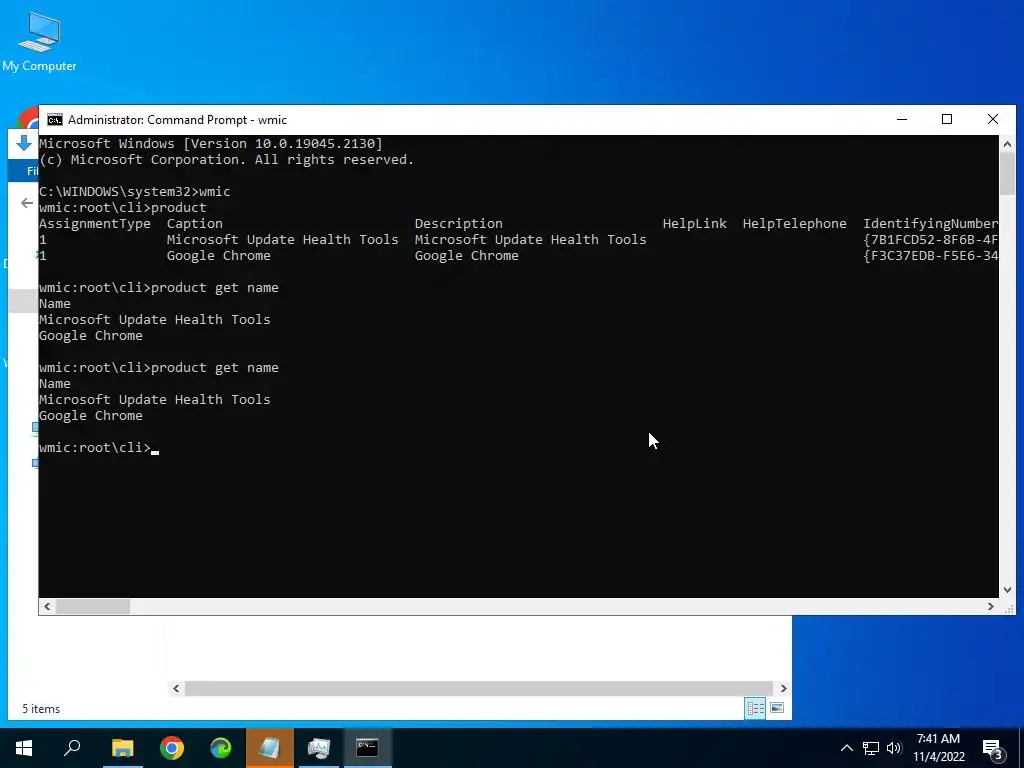Click the Show desktop strip at taskbar end
1024x768 pixels.
coord(1021,748)
